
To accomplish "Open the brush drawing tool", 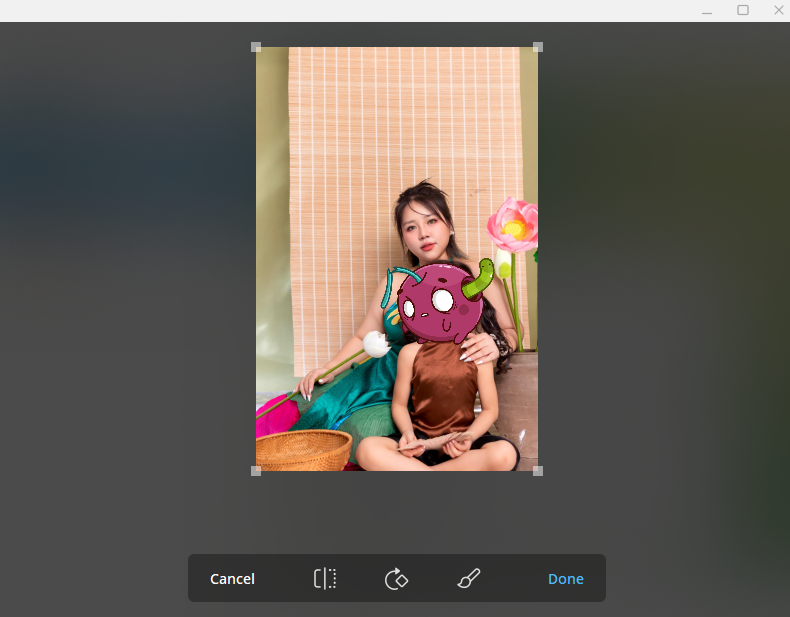I will [468, 578].
